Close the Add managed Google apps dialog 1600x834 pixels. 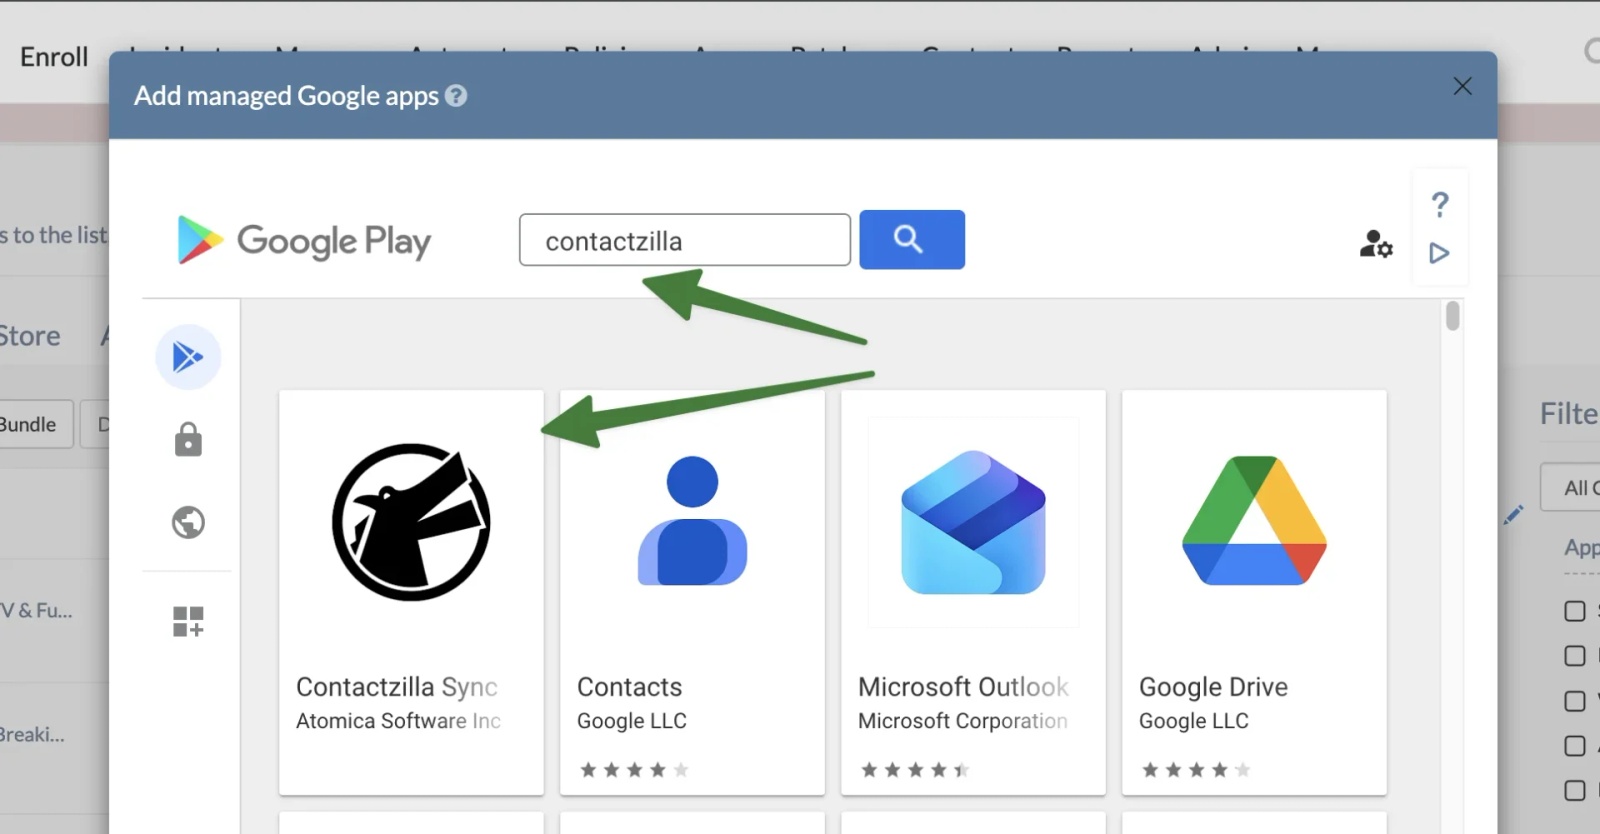[1462, 86]
